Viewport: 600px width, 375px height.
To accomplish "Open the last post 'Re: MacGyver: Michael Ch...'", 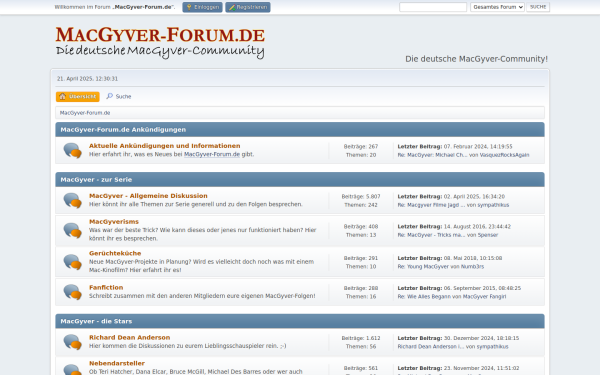I will tap(432, 155).
